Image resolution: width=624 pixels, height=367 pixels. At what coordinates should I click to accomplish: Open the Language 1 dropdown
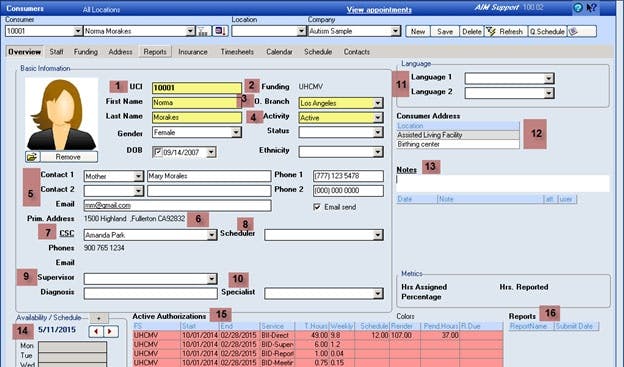click(549, 78)
